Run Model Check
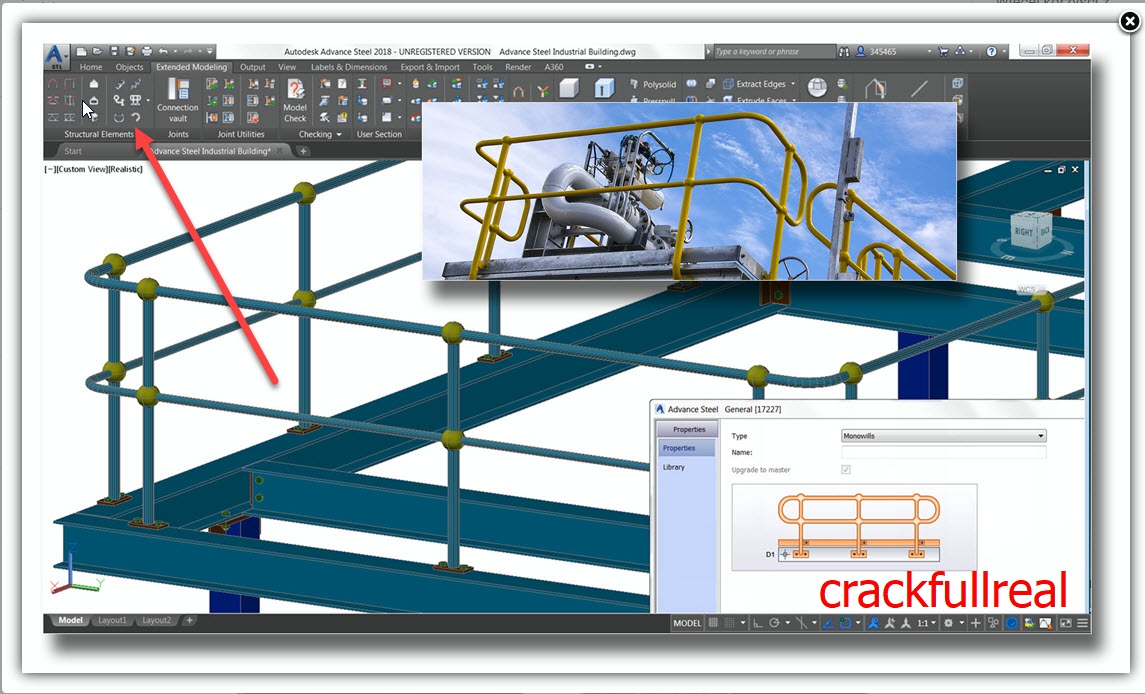Screen dimensions: 1145x694 pos(295,100)
